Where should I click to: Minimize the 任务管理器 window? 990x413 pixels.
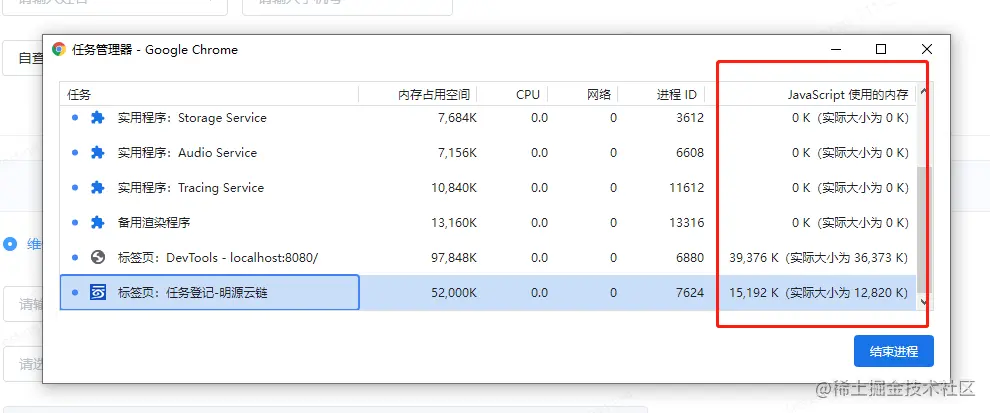(836, 49)
